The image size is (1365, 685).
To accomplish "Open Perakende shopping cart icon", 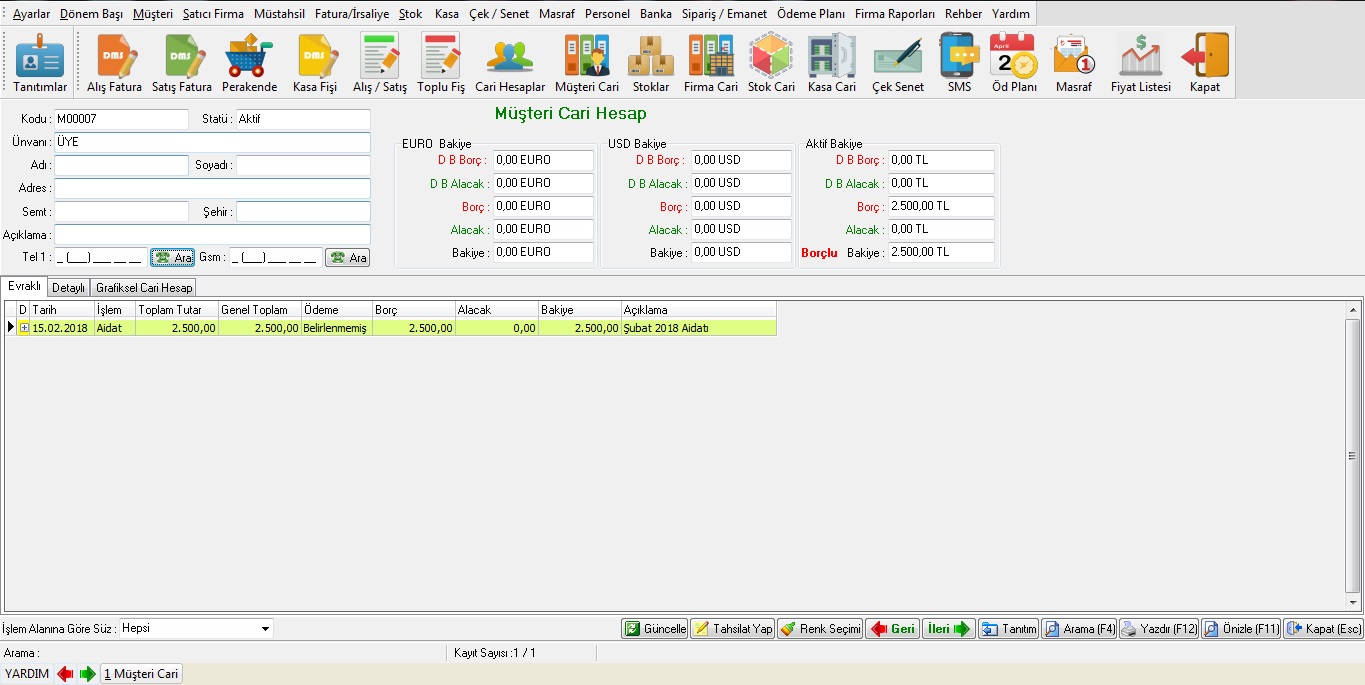I will pyautogui.click(x=249, y=63).
